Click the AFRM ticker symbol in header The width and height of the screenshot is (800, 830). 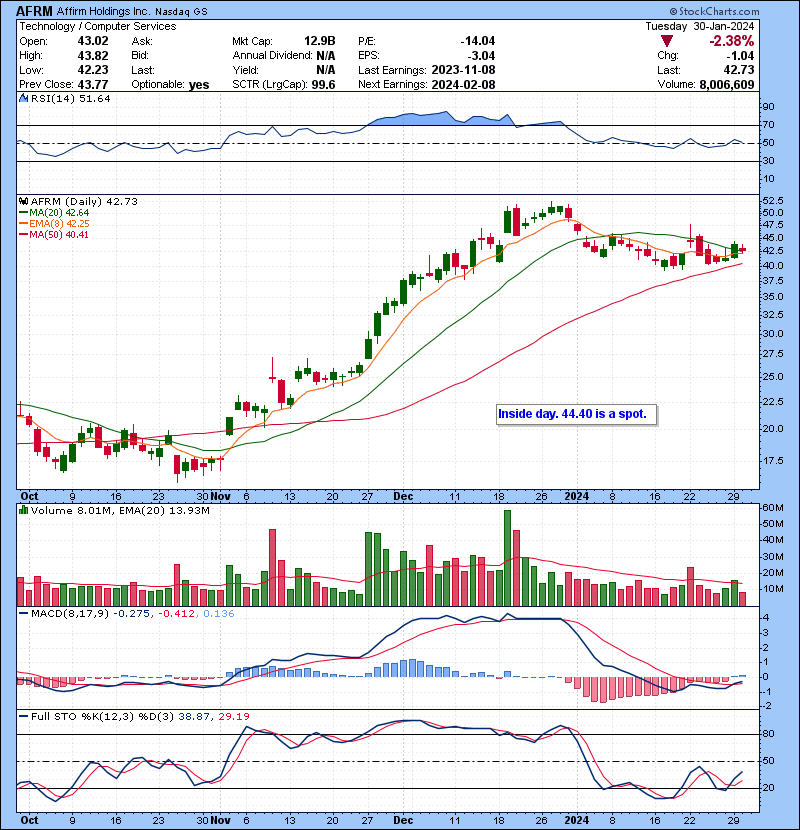pyautogui.click(x=34, y=11)
